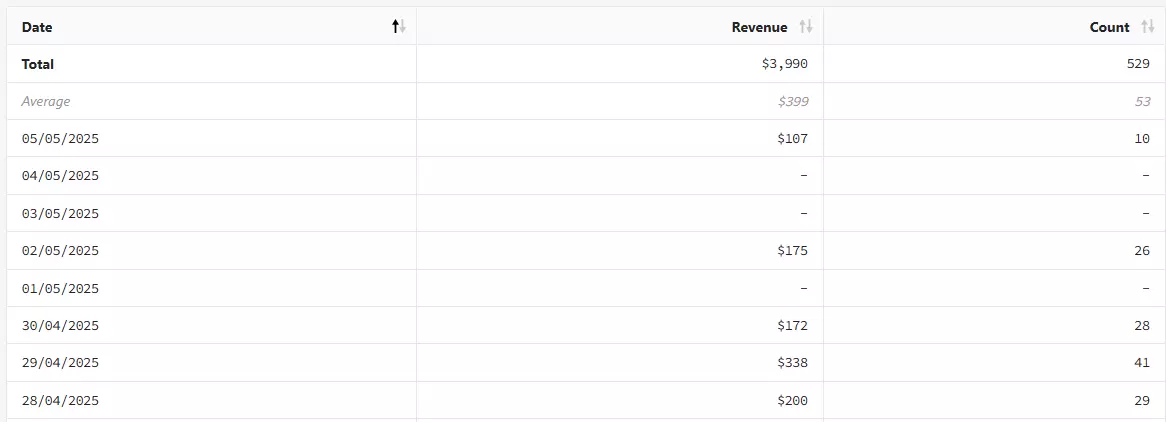Toggle sort arrows on Revenue column
Screen dimensions: 1166x422
coord(806,27)
